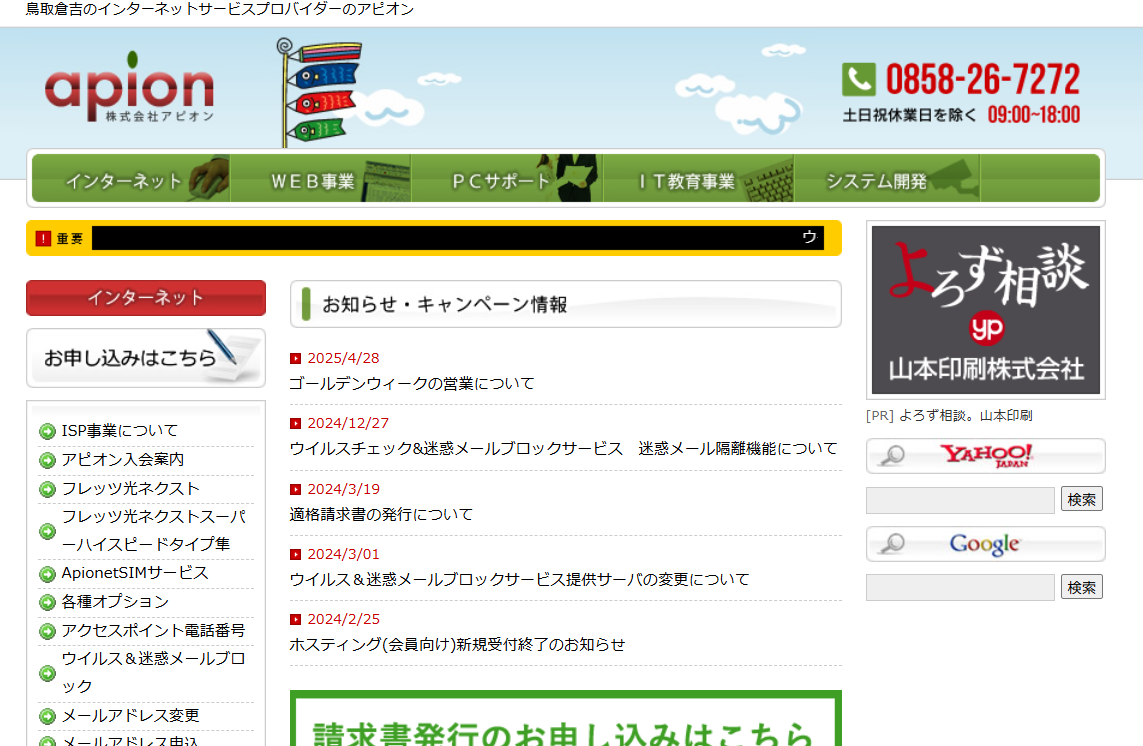The height and width of the screenshot is (746, 1143).
Task: Click the red square marker before 2025/4/28
Action: (x=296, y=357)
